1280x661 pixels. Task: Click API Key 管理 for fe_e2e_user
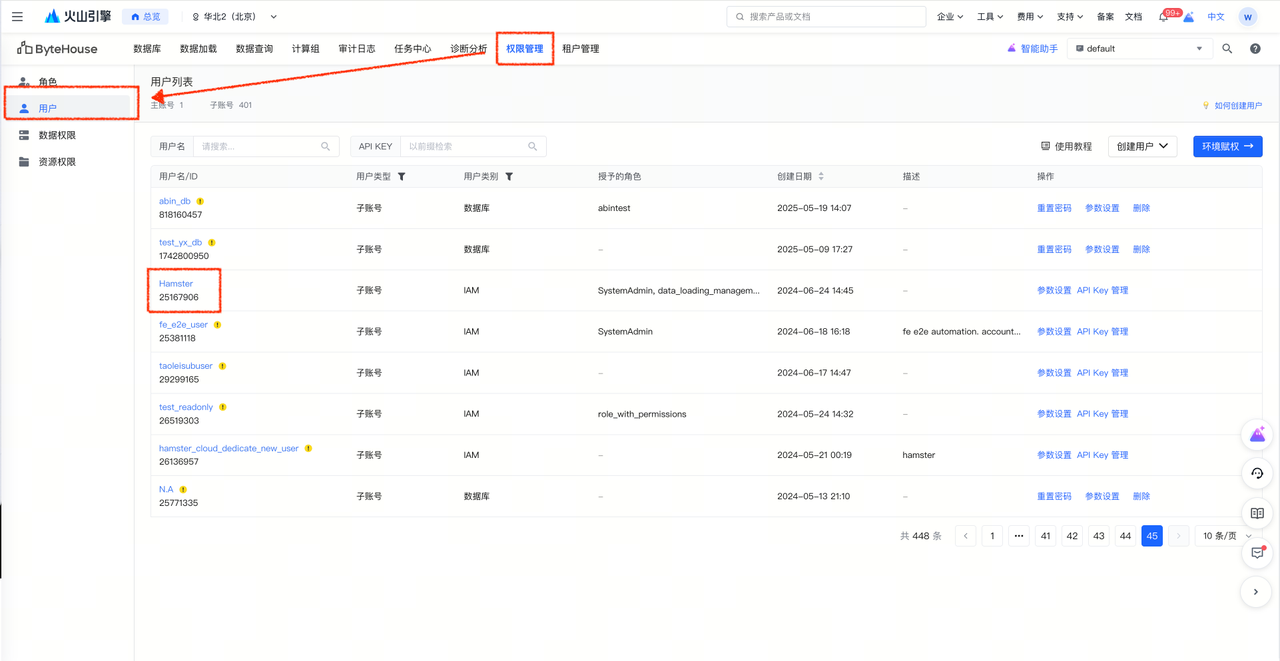(1102, 331)
